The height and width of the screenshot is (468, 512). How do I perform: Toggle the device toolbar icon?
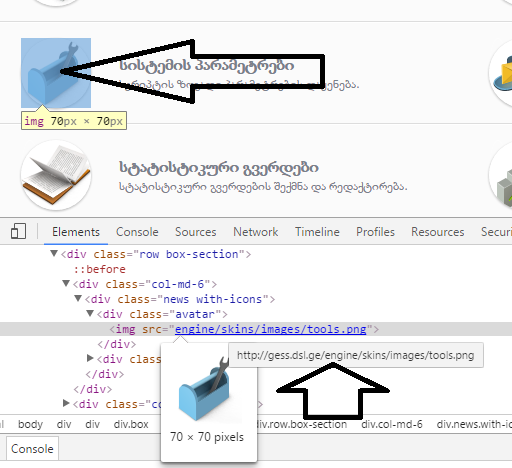pyautogui.click(x=18, y=231)
